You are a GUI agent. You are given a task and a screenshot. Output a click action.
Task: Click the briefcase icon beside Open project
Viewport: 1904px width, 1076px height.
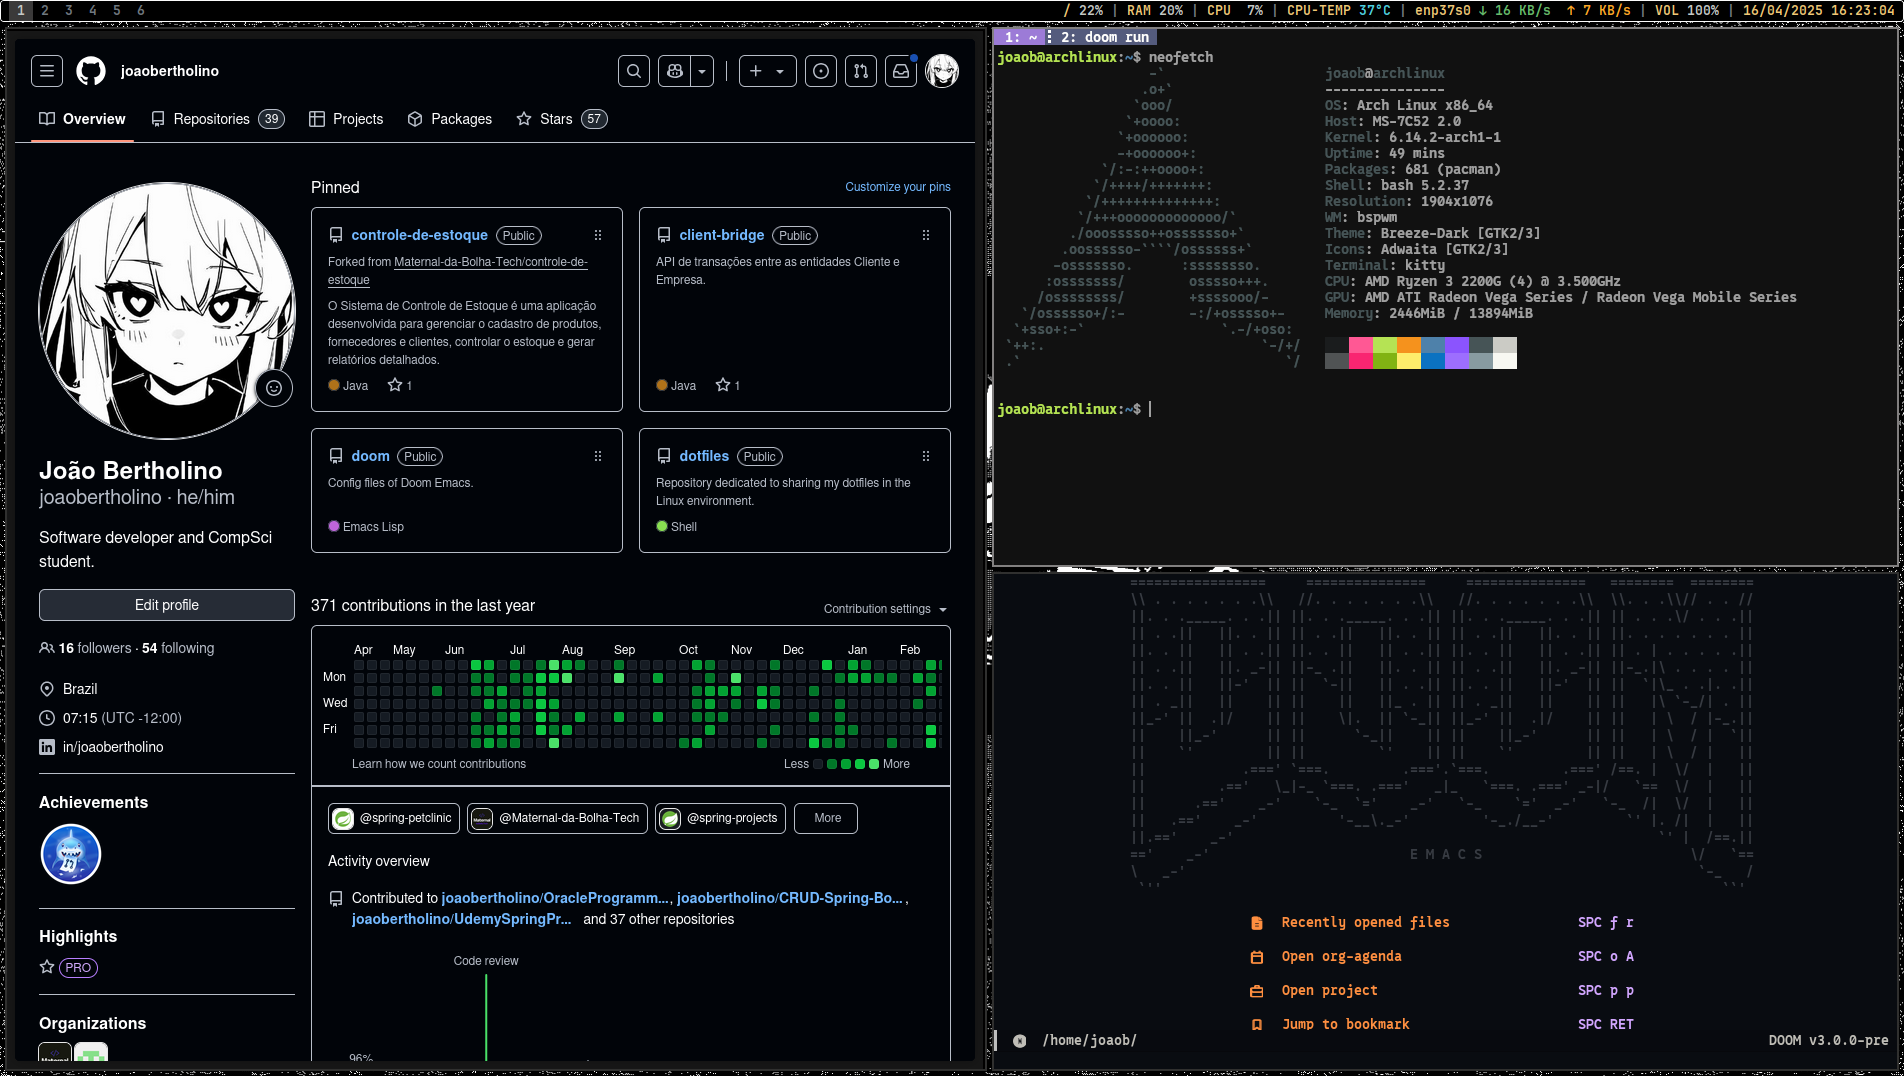(1257, 991)
